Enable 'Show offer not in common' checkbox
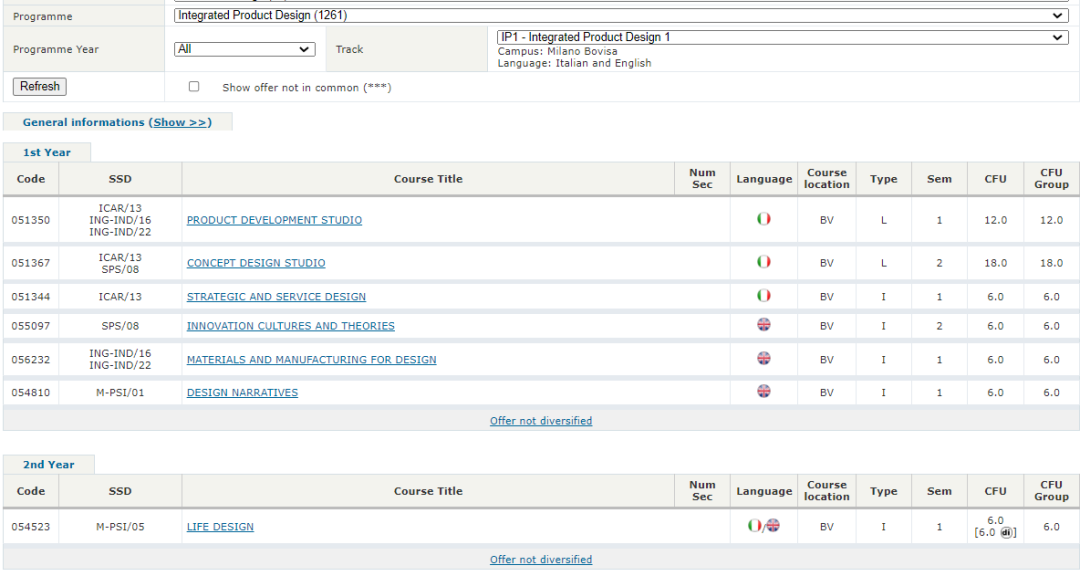 [194, 87]
